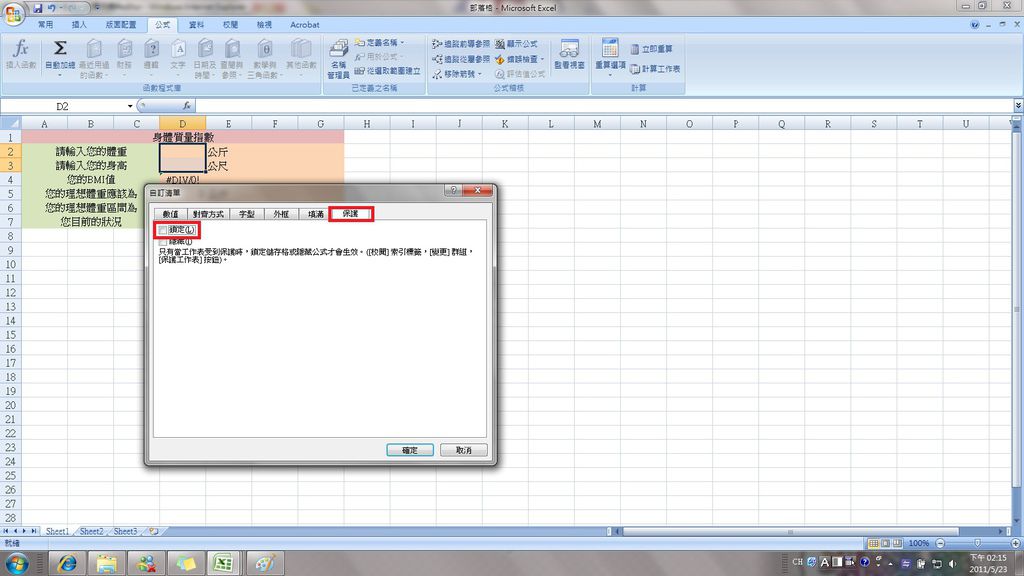This screenshot has height=576, width=1024.
Task: Click the 100% zoom level text
Action: click(x=919, y=543)
